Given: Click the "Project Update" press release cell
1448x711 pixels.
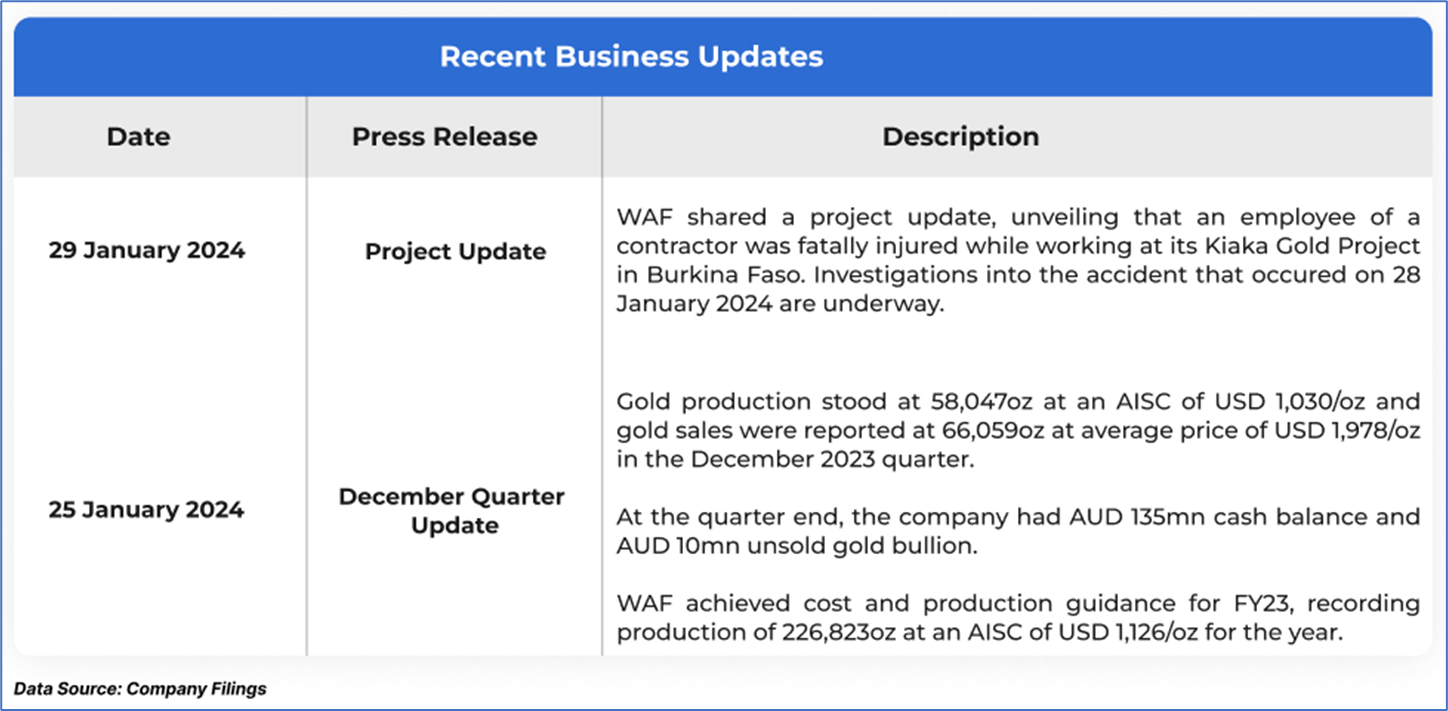Looking at the screenshot, I should [x=455, y=251].
